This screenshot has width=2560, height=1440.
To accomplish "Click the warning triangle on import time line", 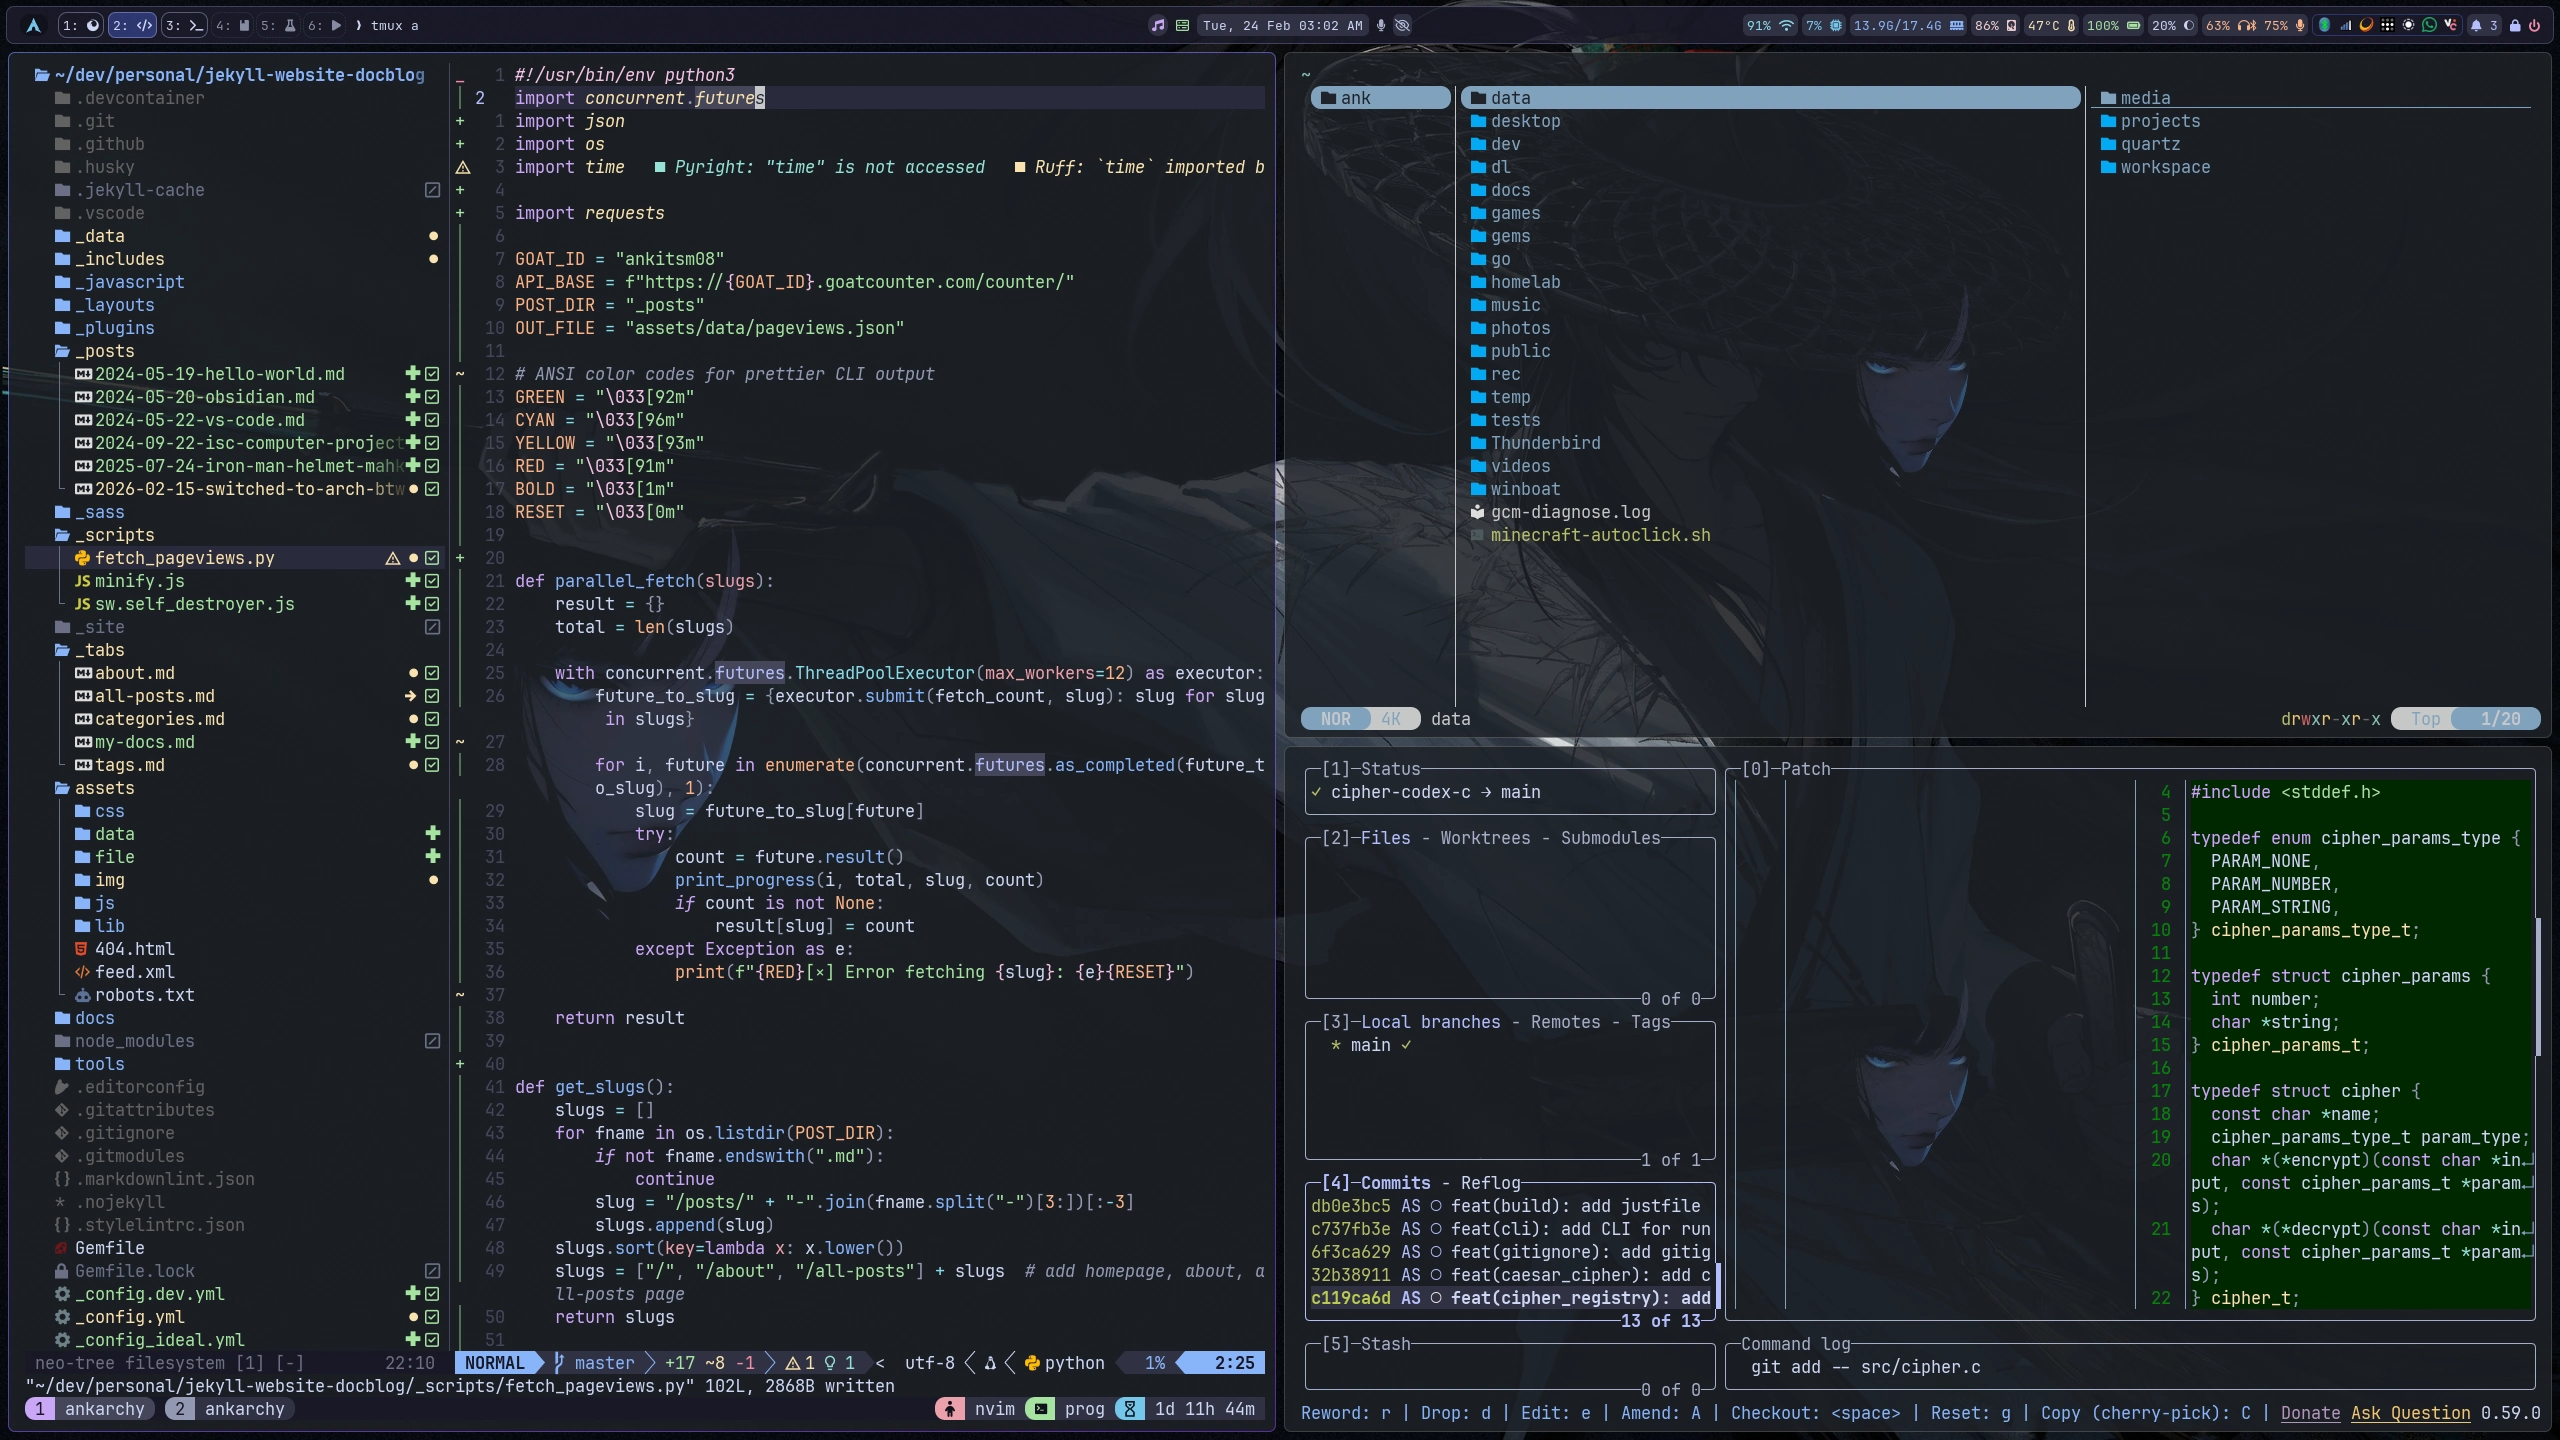I will [462, 167].
